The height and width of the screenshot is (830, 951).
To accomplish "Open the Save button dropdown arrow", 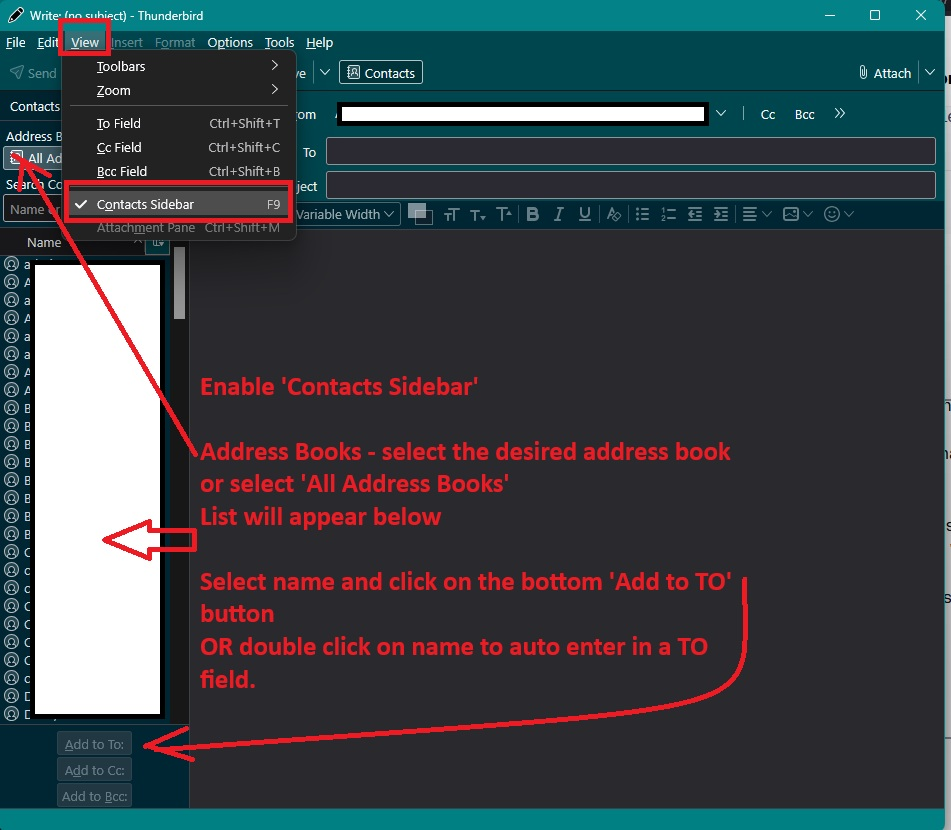I will [325, 72].
